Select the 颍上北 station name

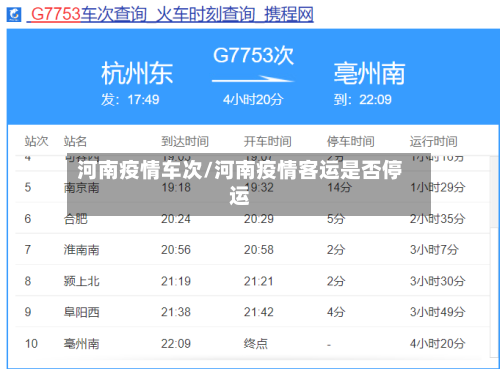(x=82, y=281)
